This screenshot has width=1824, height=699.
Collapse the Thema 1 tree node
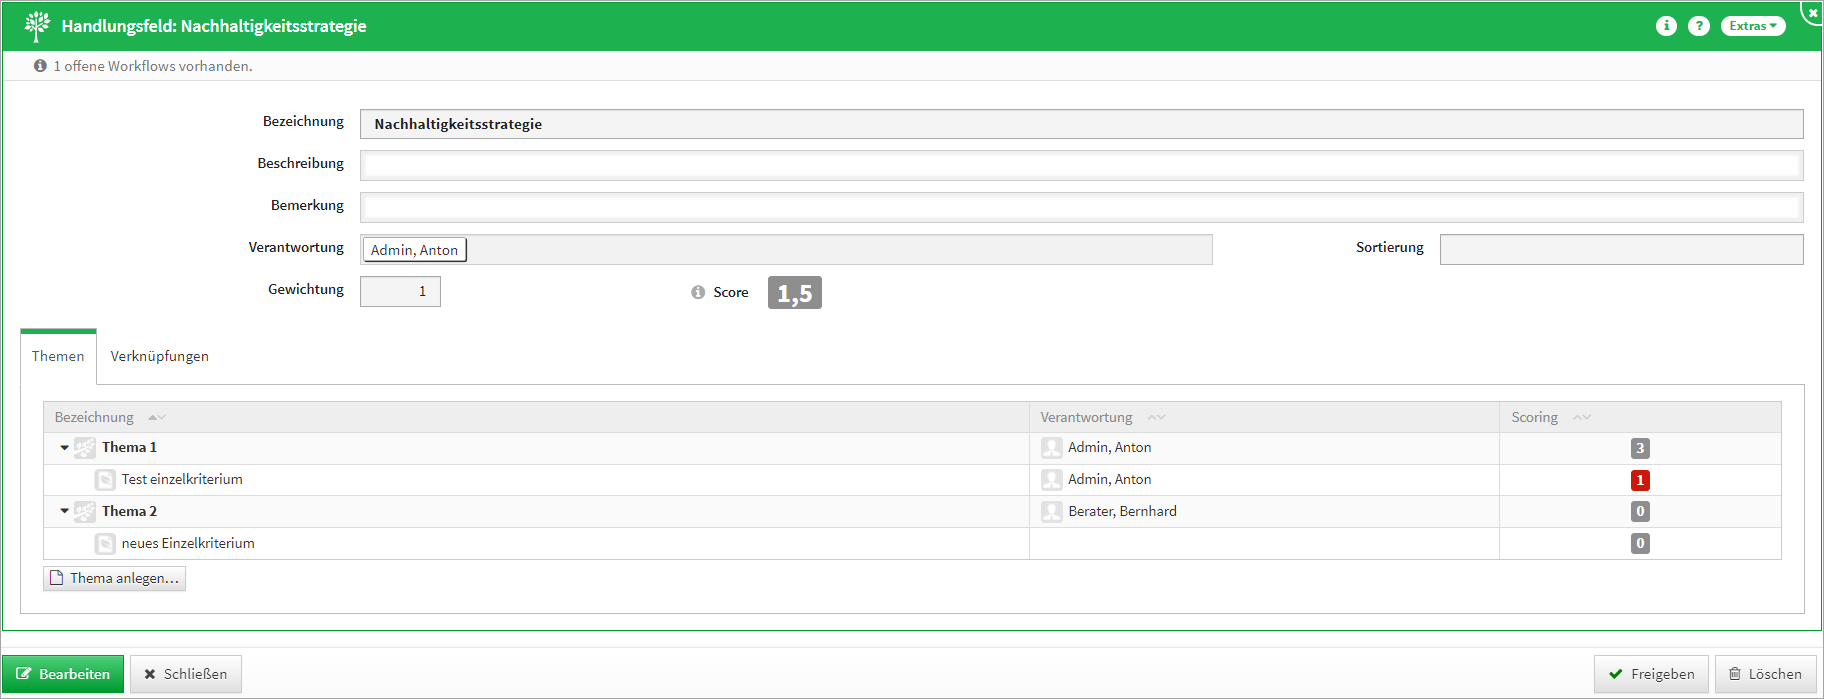[x=64, y=448]
